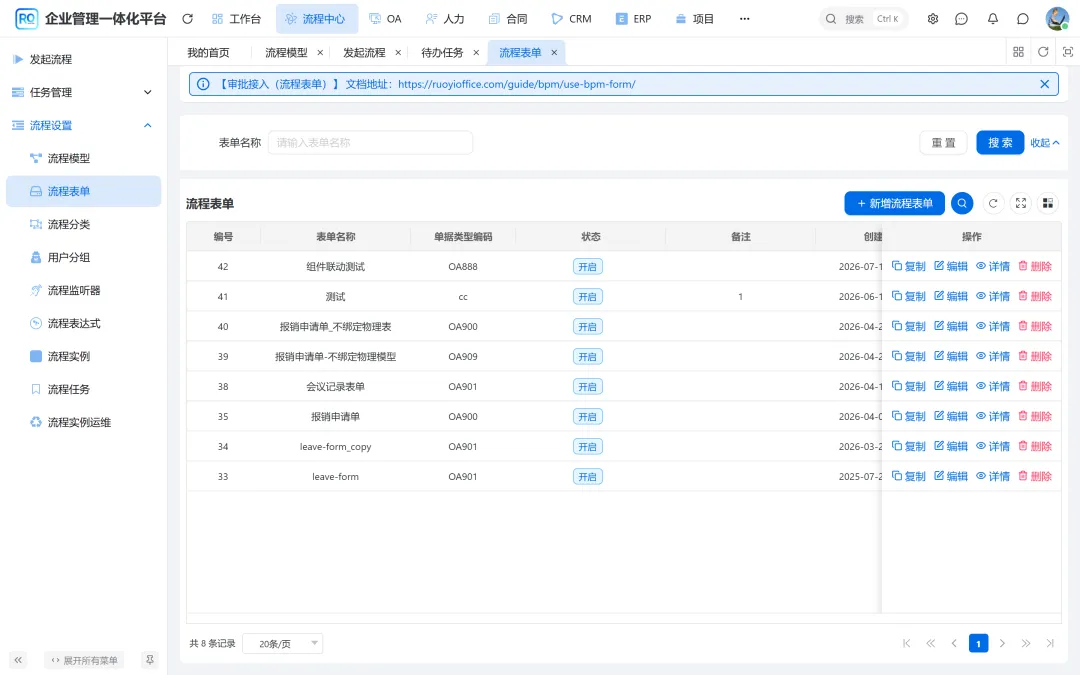Go to the next page arrow
Viewport: 1080px width, 675px height.
[1002, 643]
